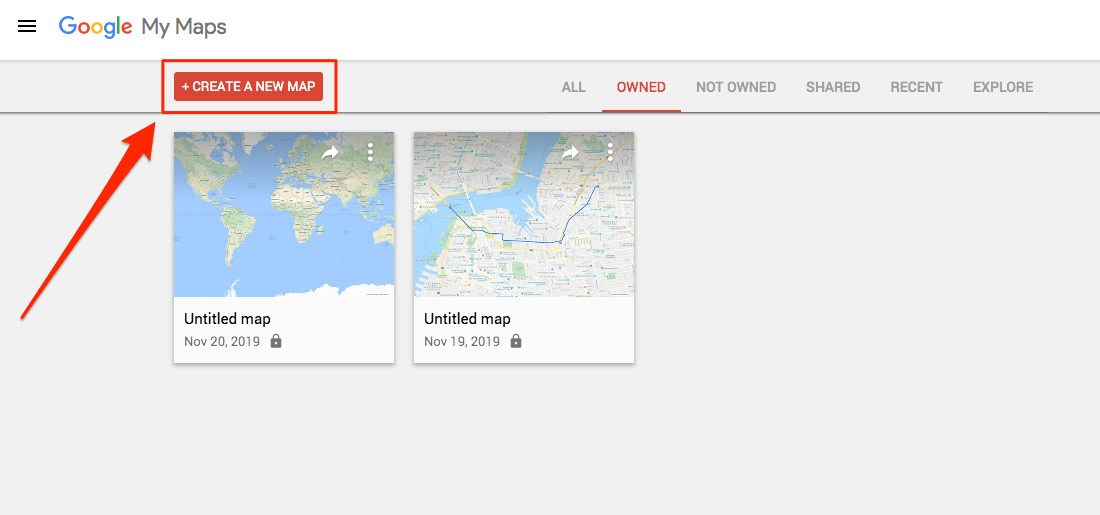
Task: Click Untitled map title dated Nov 20
Action: click(x=227, y=319)
